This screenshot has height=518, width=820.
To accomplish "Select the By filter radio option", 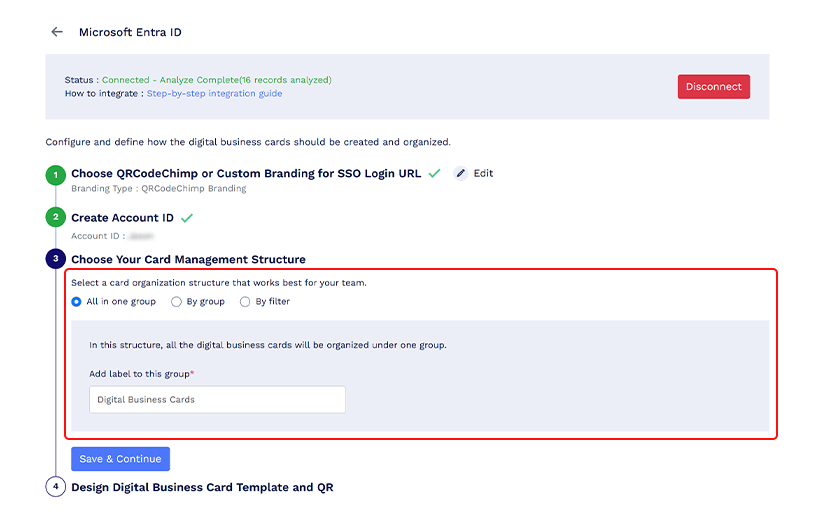I will point(245,302).
